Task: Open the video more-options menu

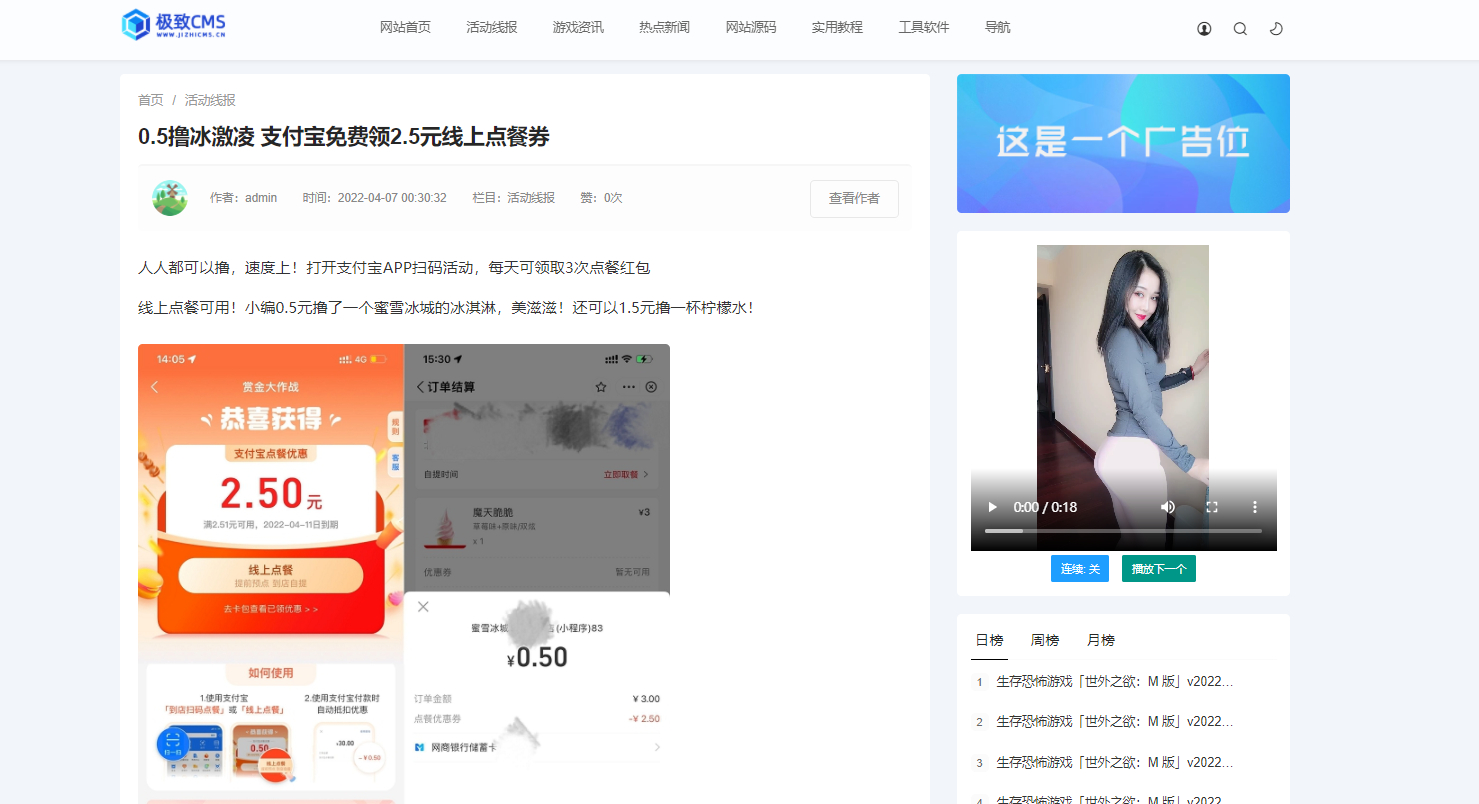Action: click(1255, 507)
